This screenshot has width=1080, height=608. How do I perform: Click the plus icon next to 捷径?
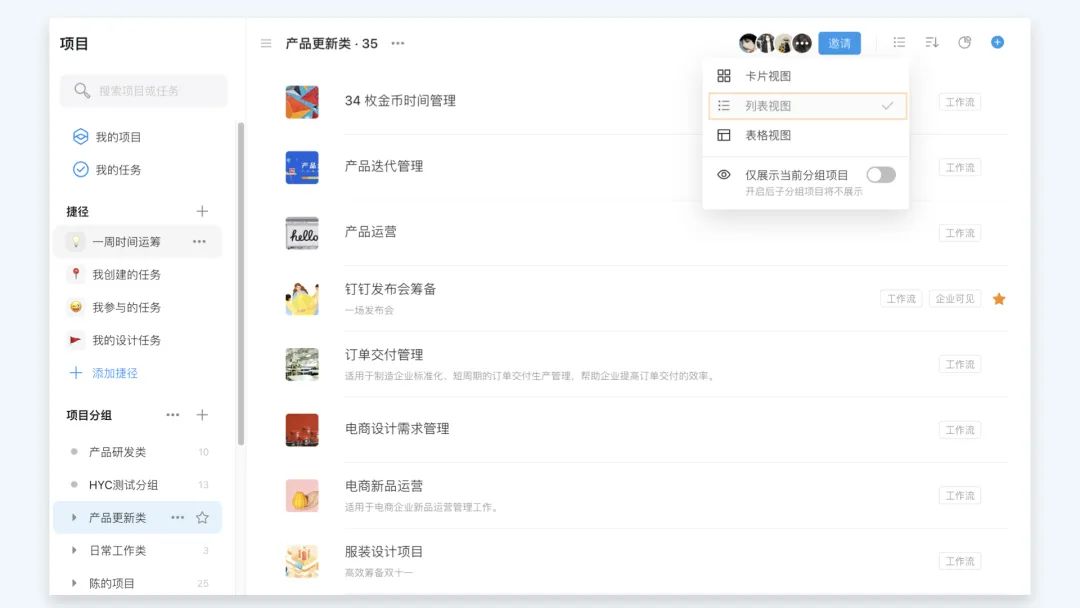tap(202, 211)
